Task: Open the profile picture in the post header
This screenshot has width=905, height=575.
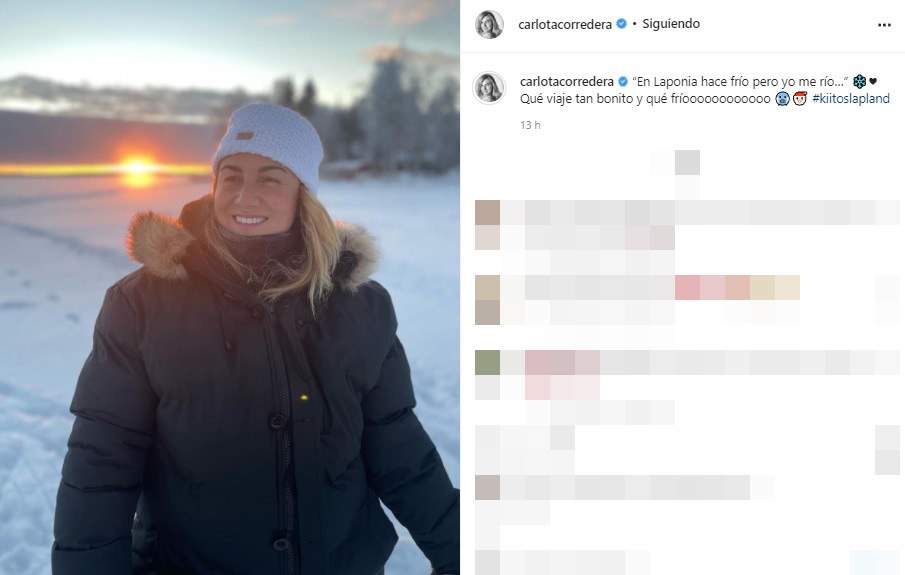Action: (489, 24)
